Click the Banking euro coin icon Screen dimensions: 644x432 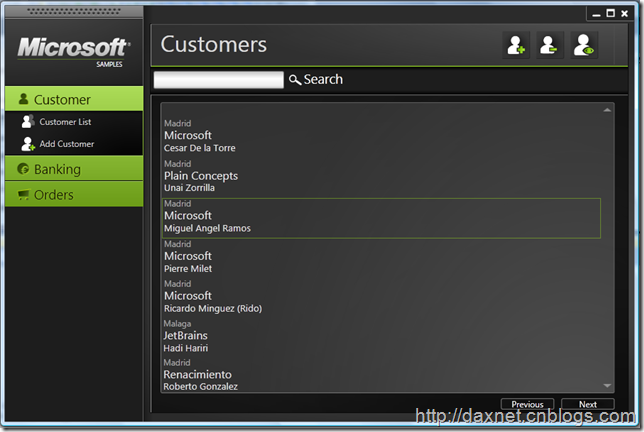click(x=23, y=170)
